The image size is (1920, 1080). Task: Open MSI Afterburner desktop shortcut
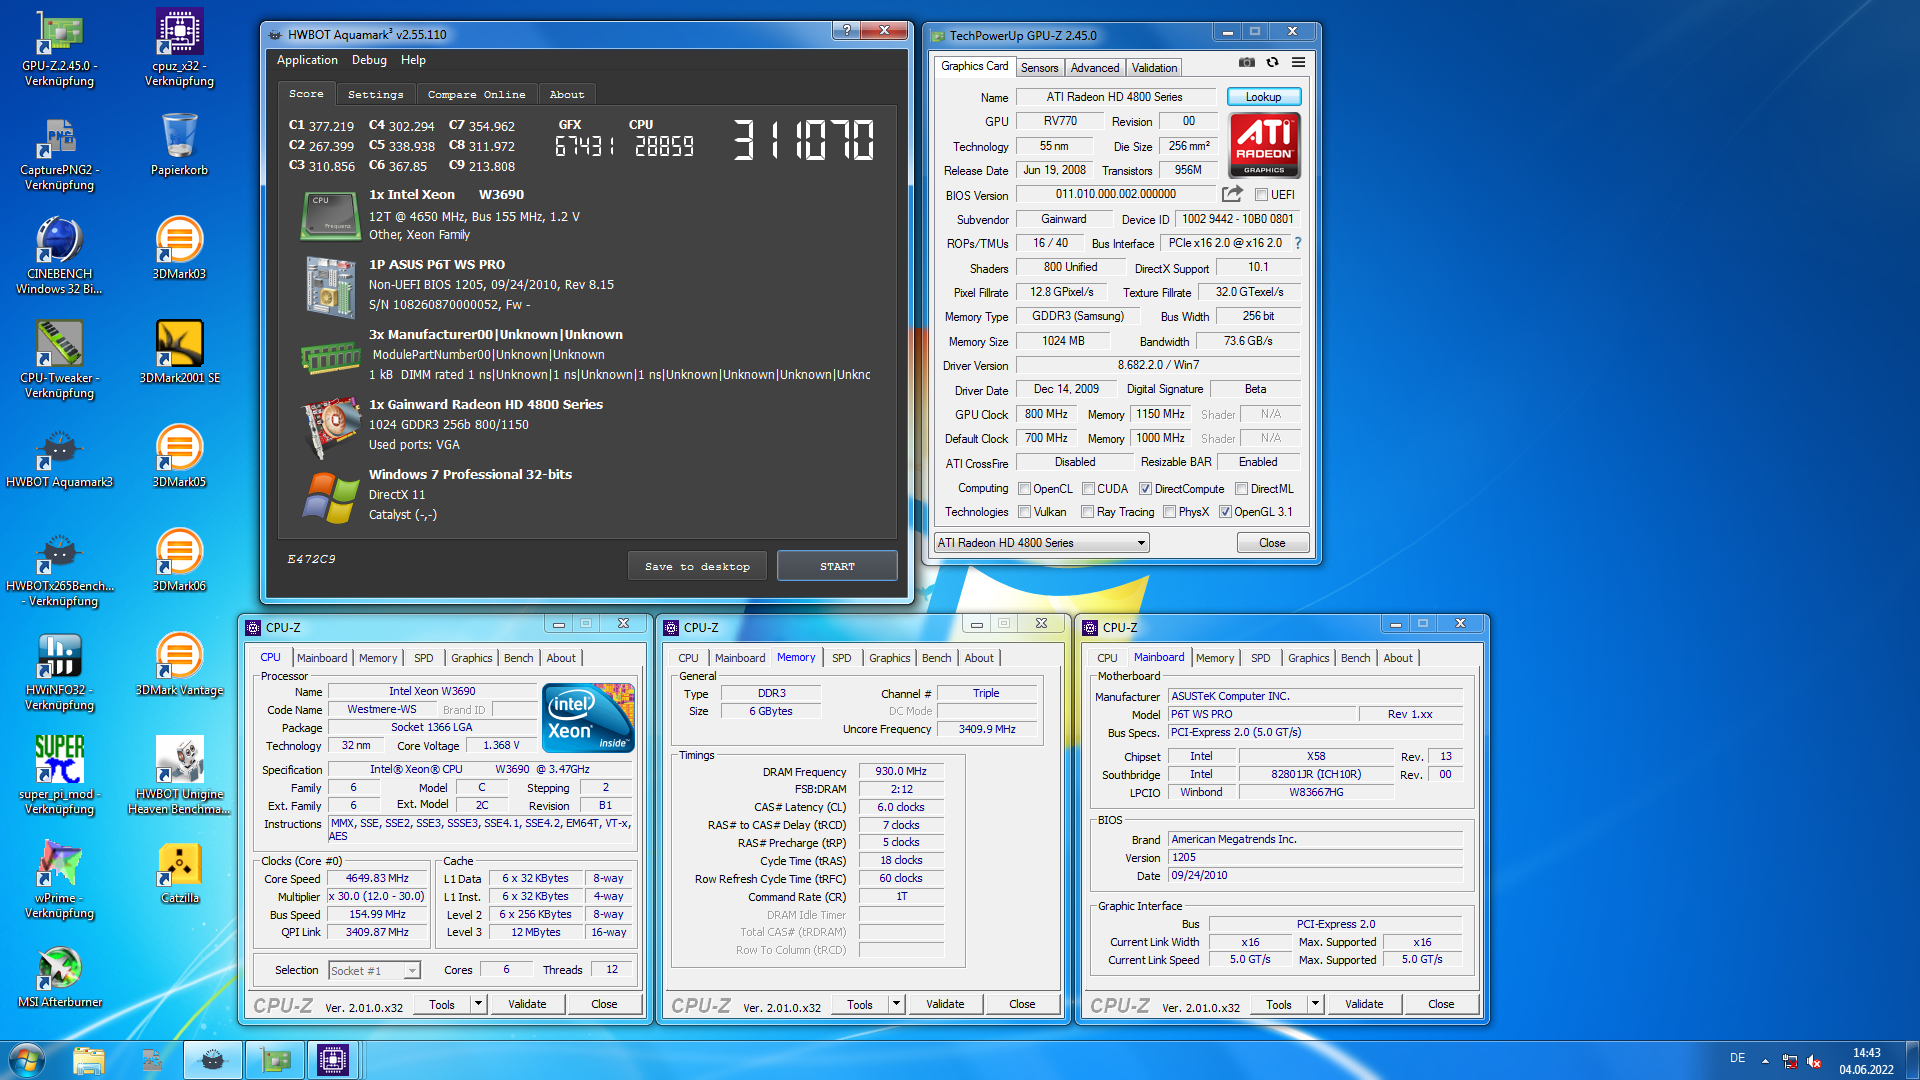point(60,977)
